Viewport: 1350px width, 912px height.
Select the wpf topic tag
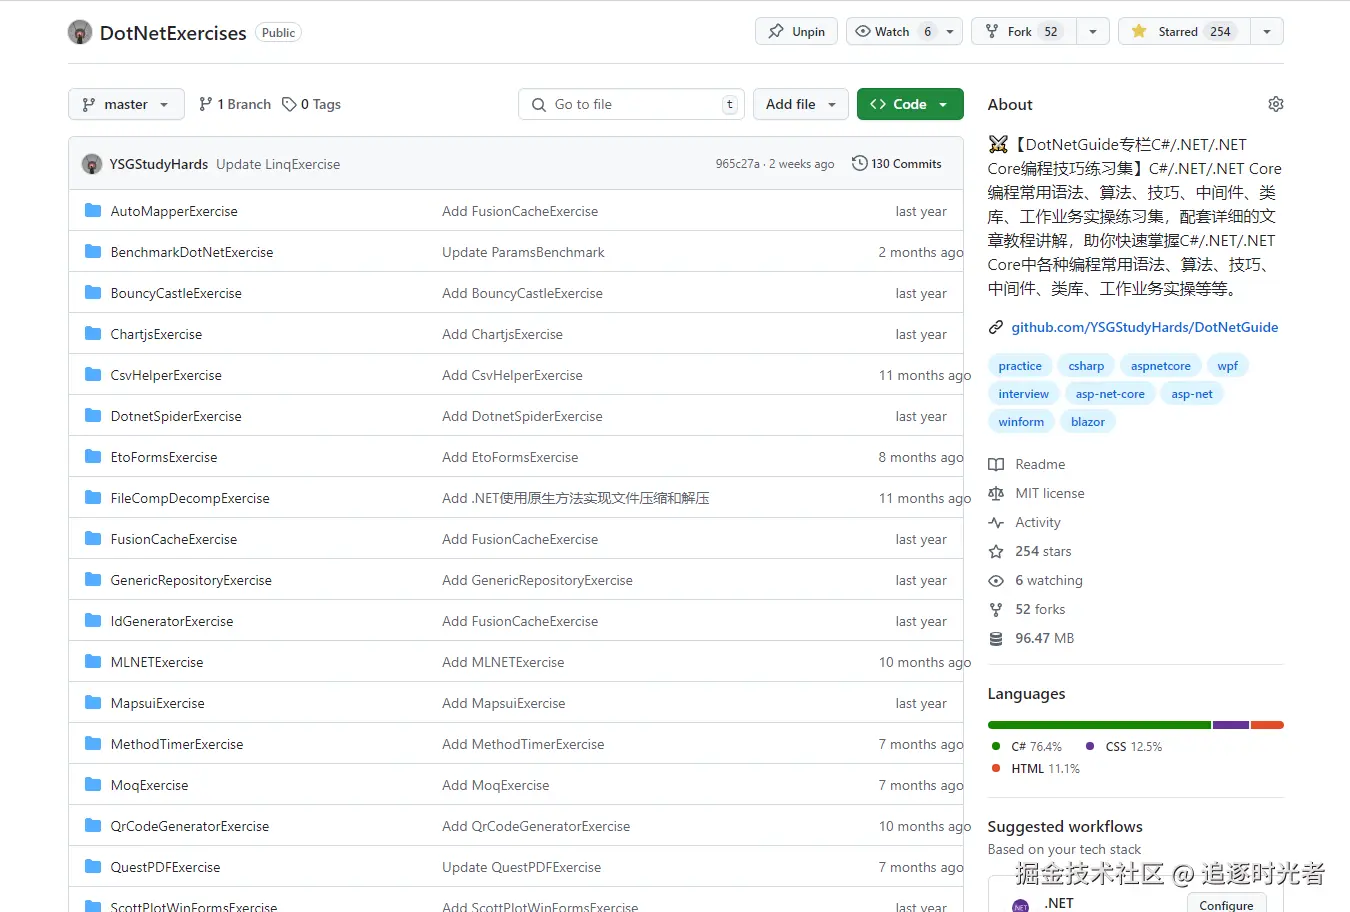point(1227,366)
